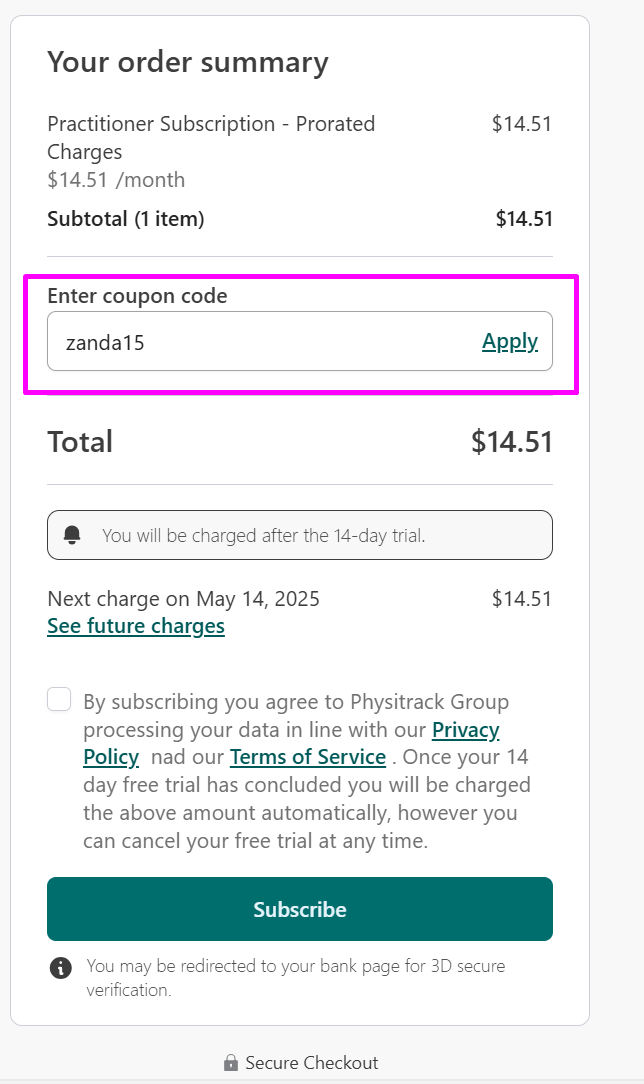Click the bell icon in trial notice
The width and height of the screenshot is (644, 1084).
point(72,535)
